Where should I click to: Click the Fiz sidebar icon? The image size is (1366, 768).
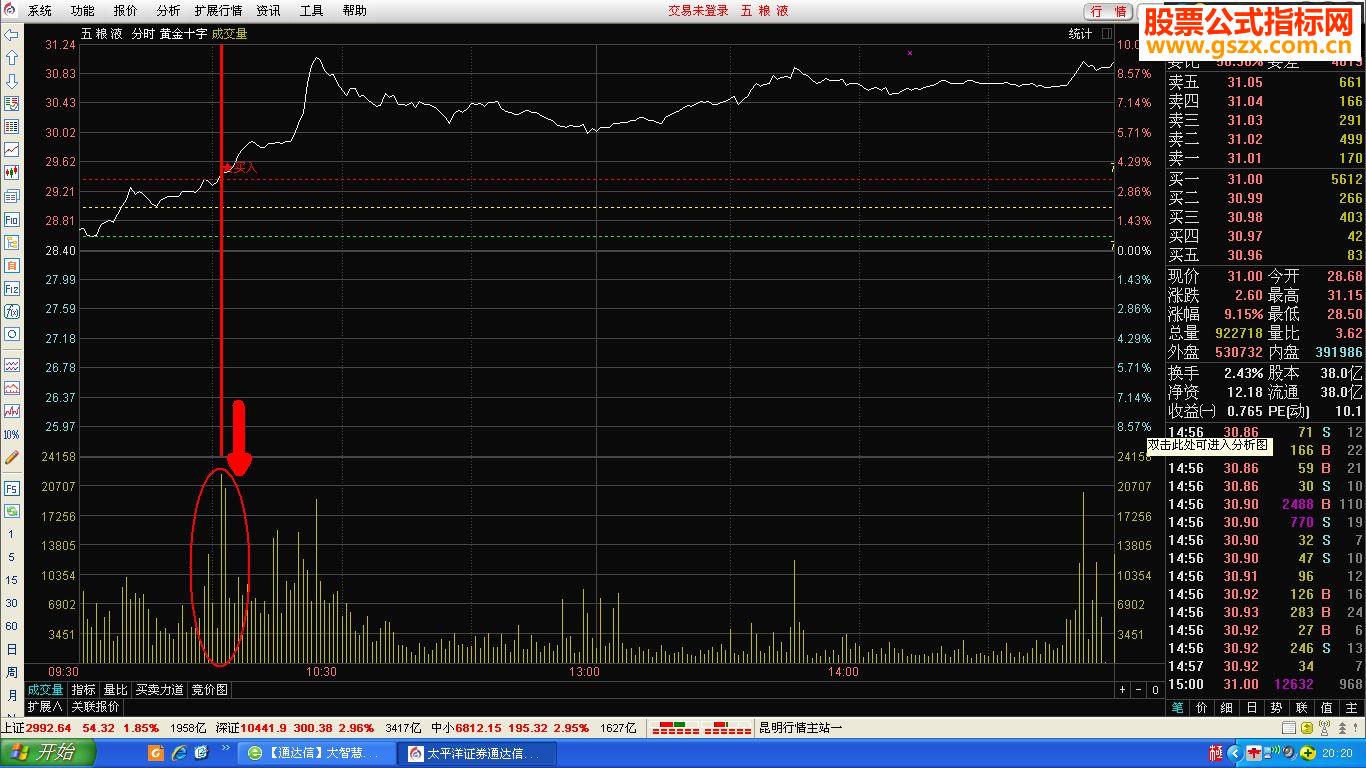click(x=12, y=288)
